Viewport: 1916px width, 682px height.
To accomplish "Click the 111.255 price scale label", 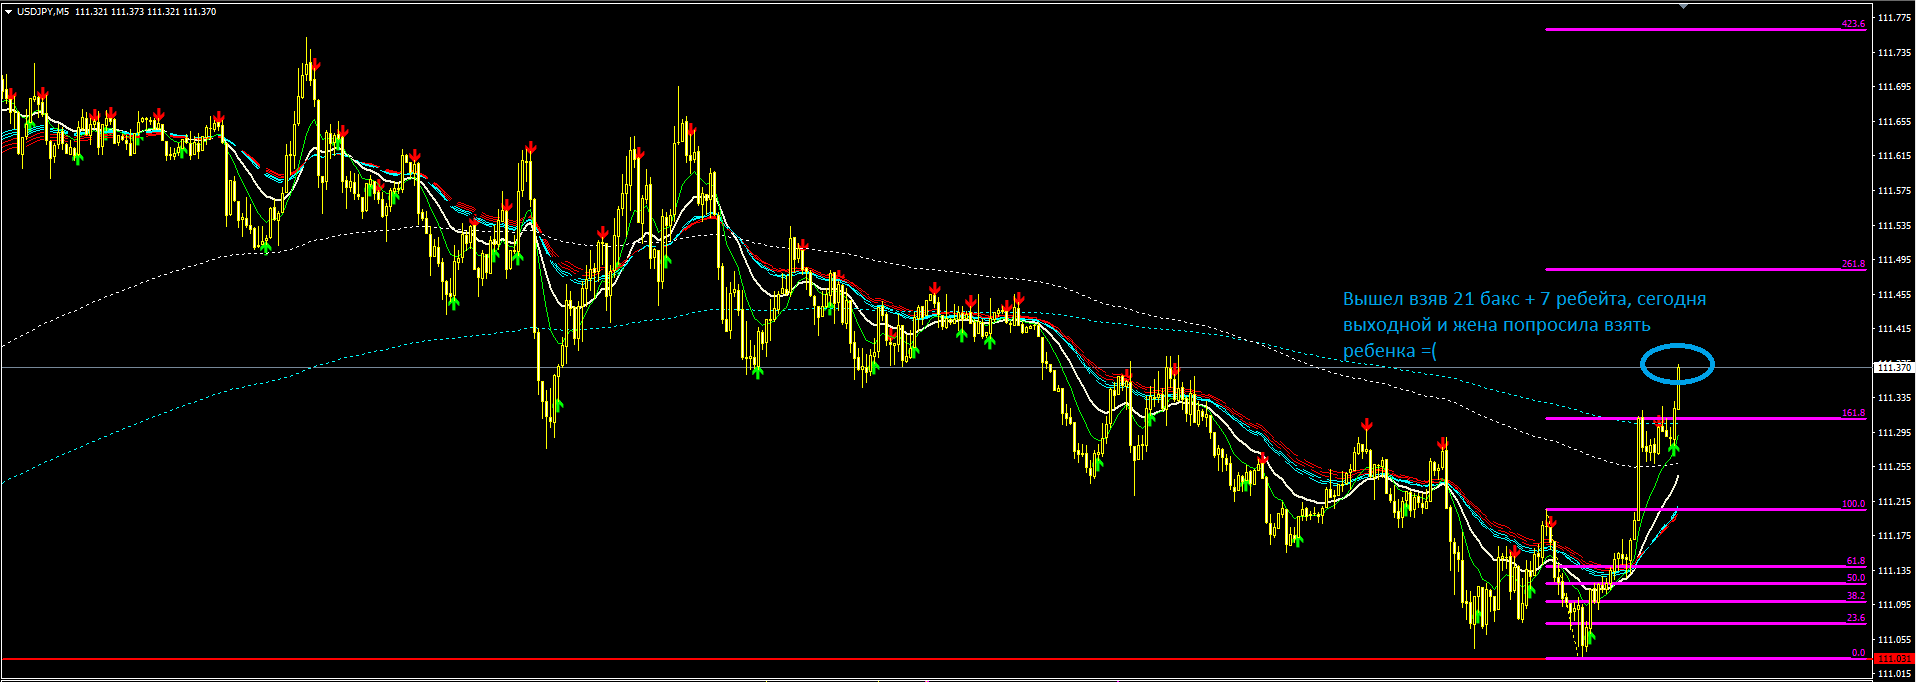I will 1894,467.
